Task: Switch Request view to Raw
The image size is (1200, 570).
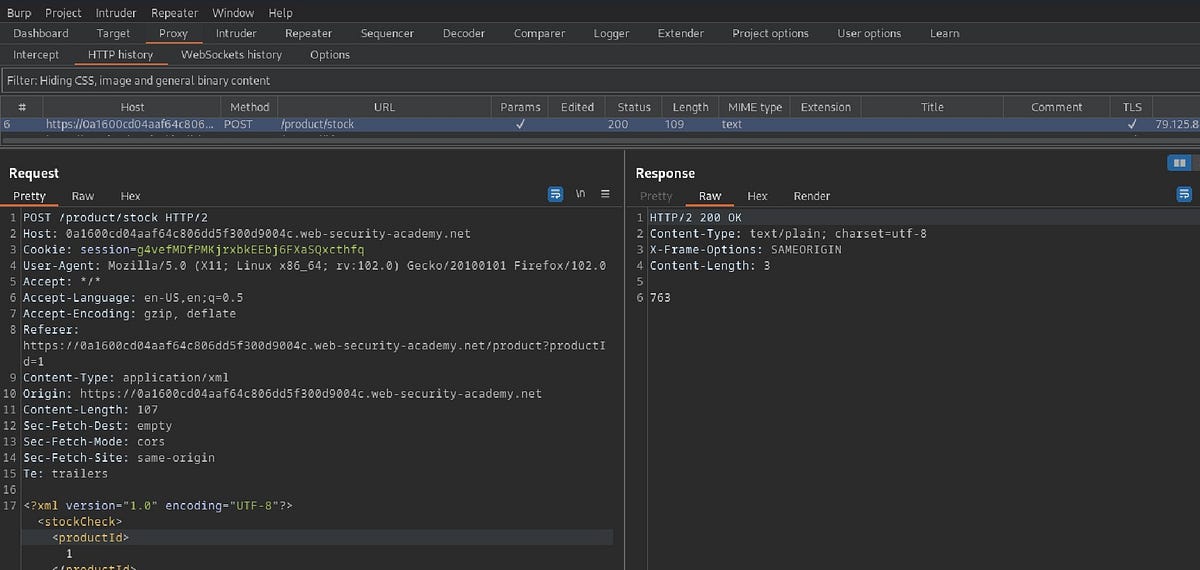Action: point(82,196)
